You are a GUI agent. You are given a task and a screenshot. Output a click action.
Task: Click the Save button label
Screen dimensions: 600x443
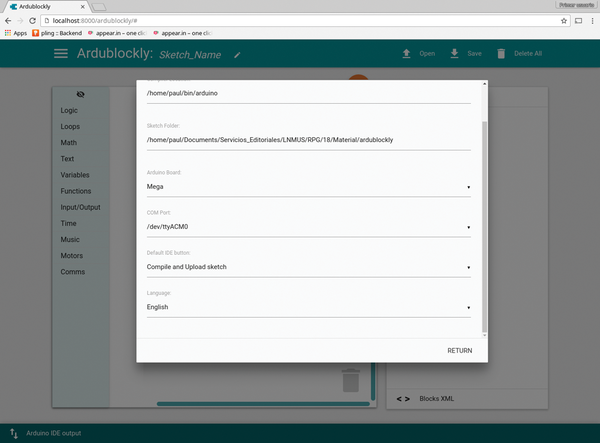coord(474,54)
